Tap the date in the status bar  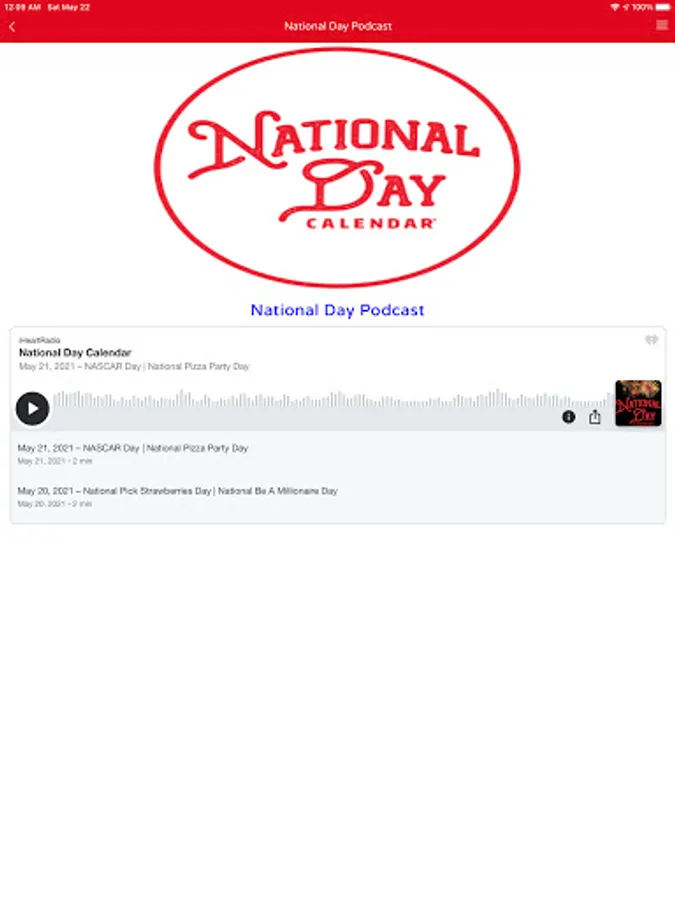point(69,7)
